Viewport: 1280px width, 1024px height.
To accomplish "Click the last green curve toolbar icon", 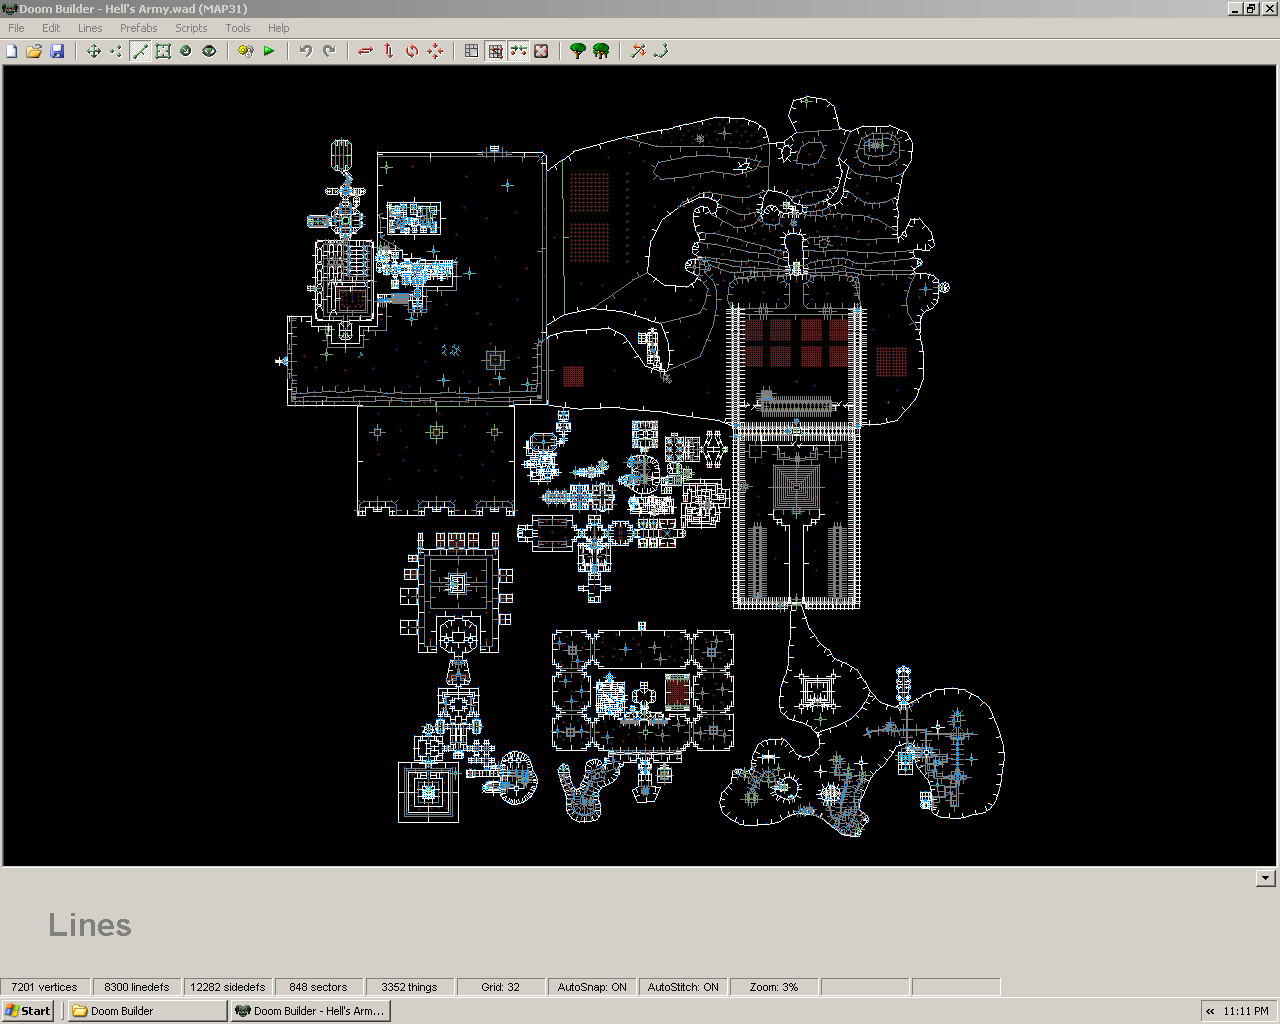I will (x=661, y=51).
